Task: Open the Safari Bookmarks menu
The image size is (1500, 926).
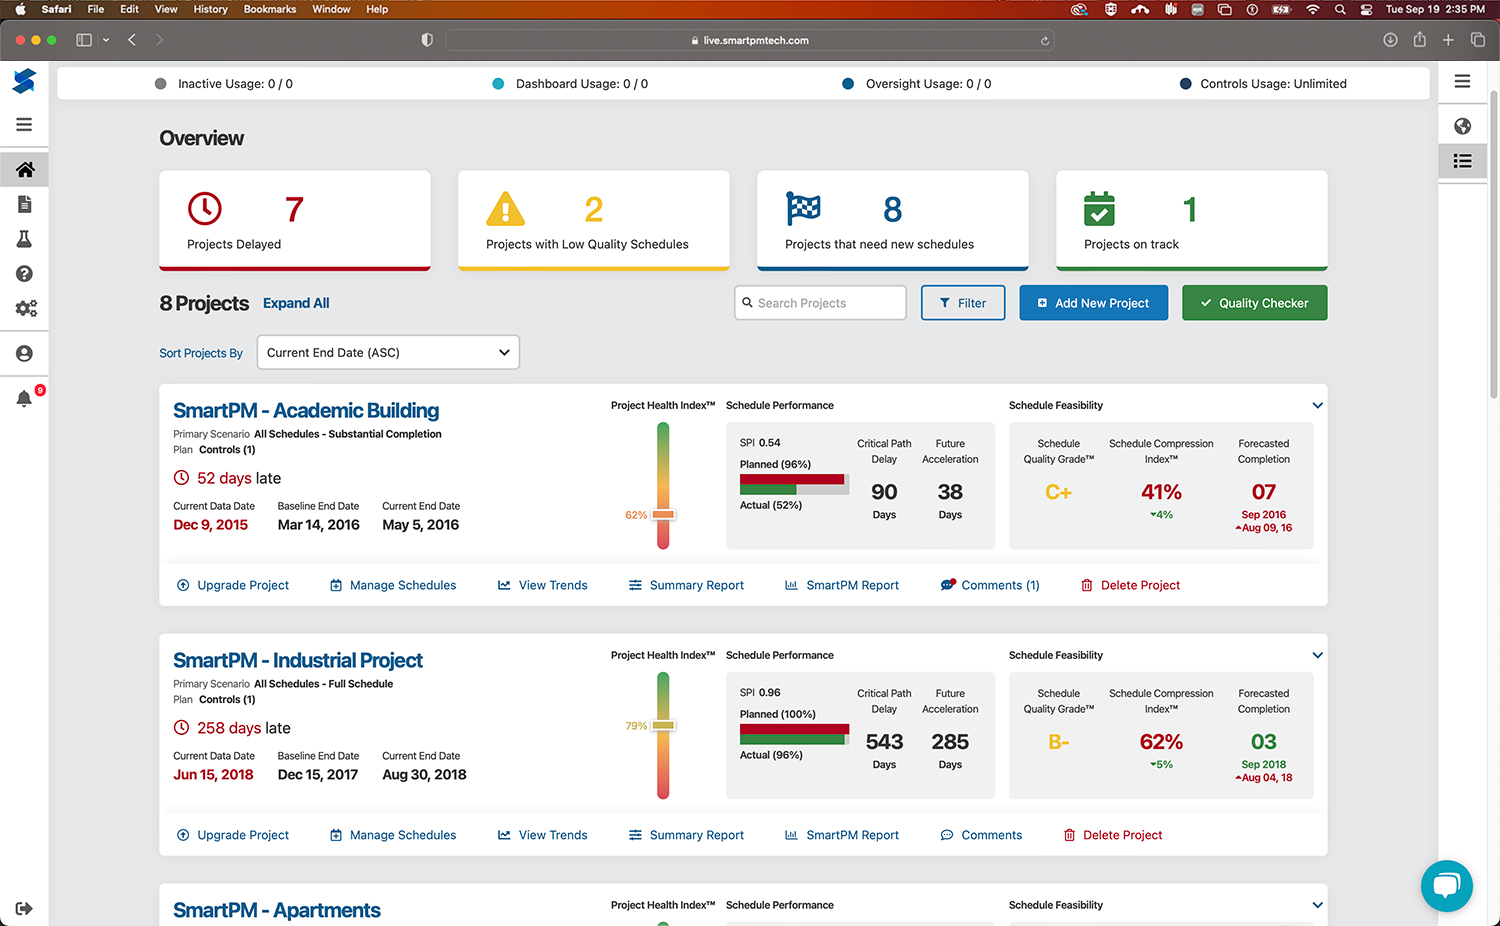Action: [270, 9]
